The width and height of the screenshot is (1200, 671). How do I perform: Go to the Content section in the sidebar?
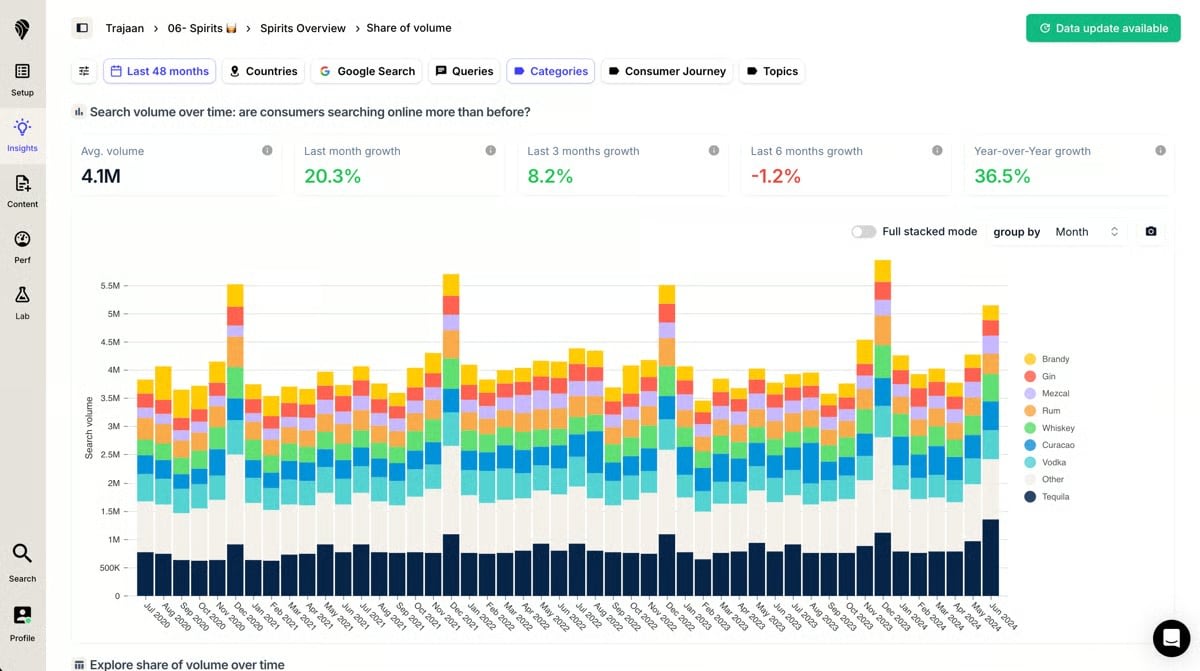pos(22,192)
